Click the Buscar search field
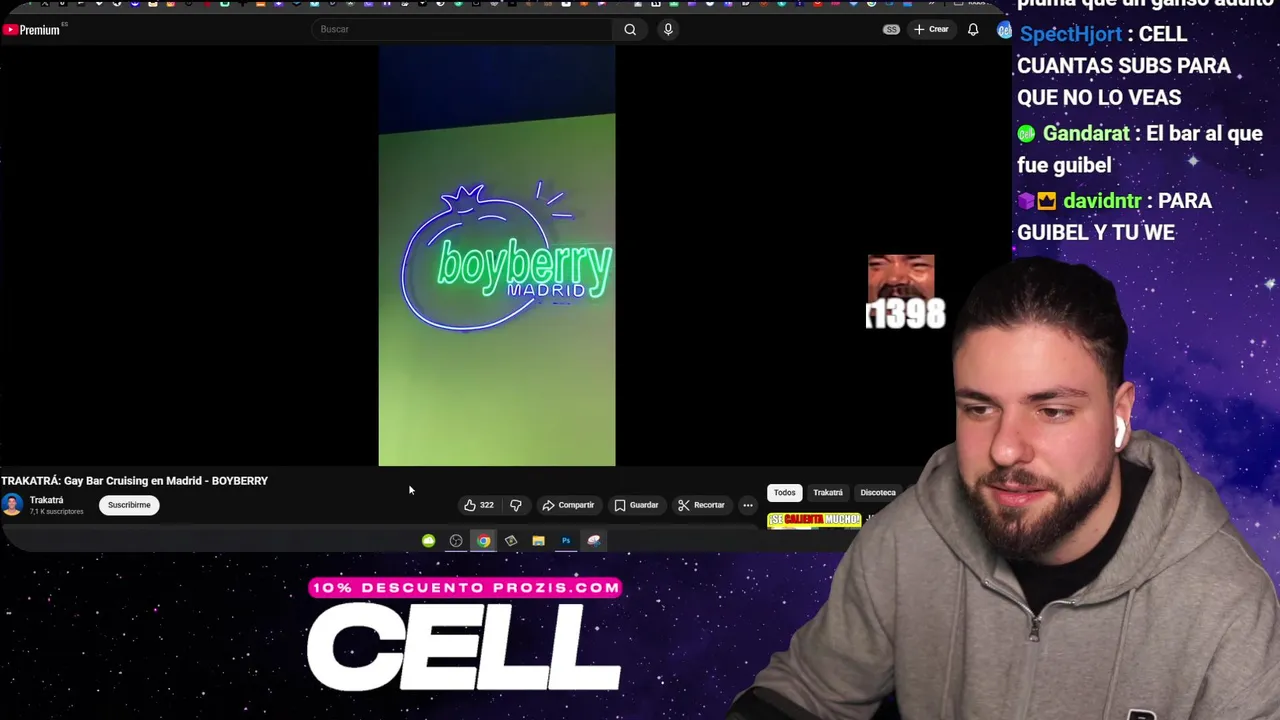This screenshot has width=1280, height=720. 462,29
